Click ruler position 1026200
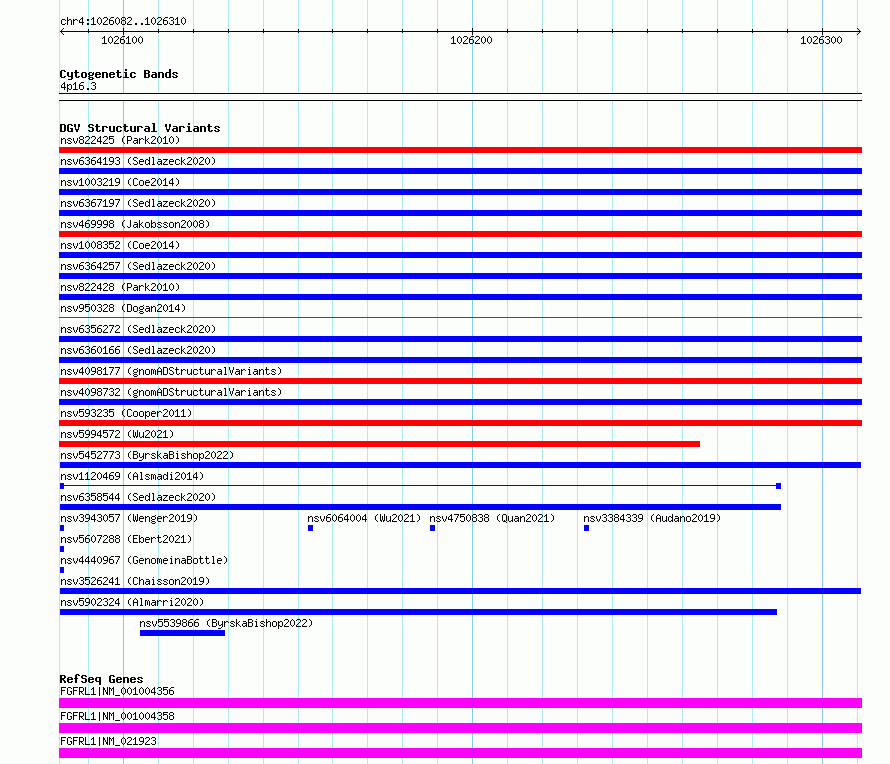890x764 pixels. tap(471, 40)
